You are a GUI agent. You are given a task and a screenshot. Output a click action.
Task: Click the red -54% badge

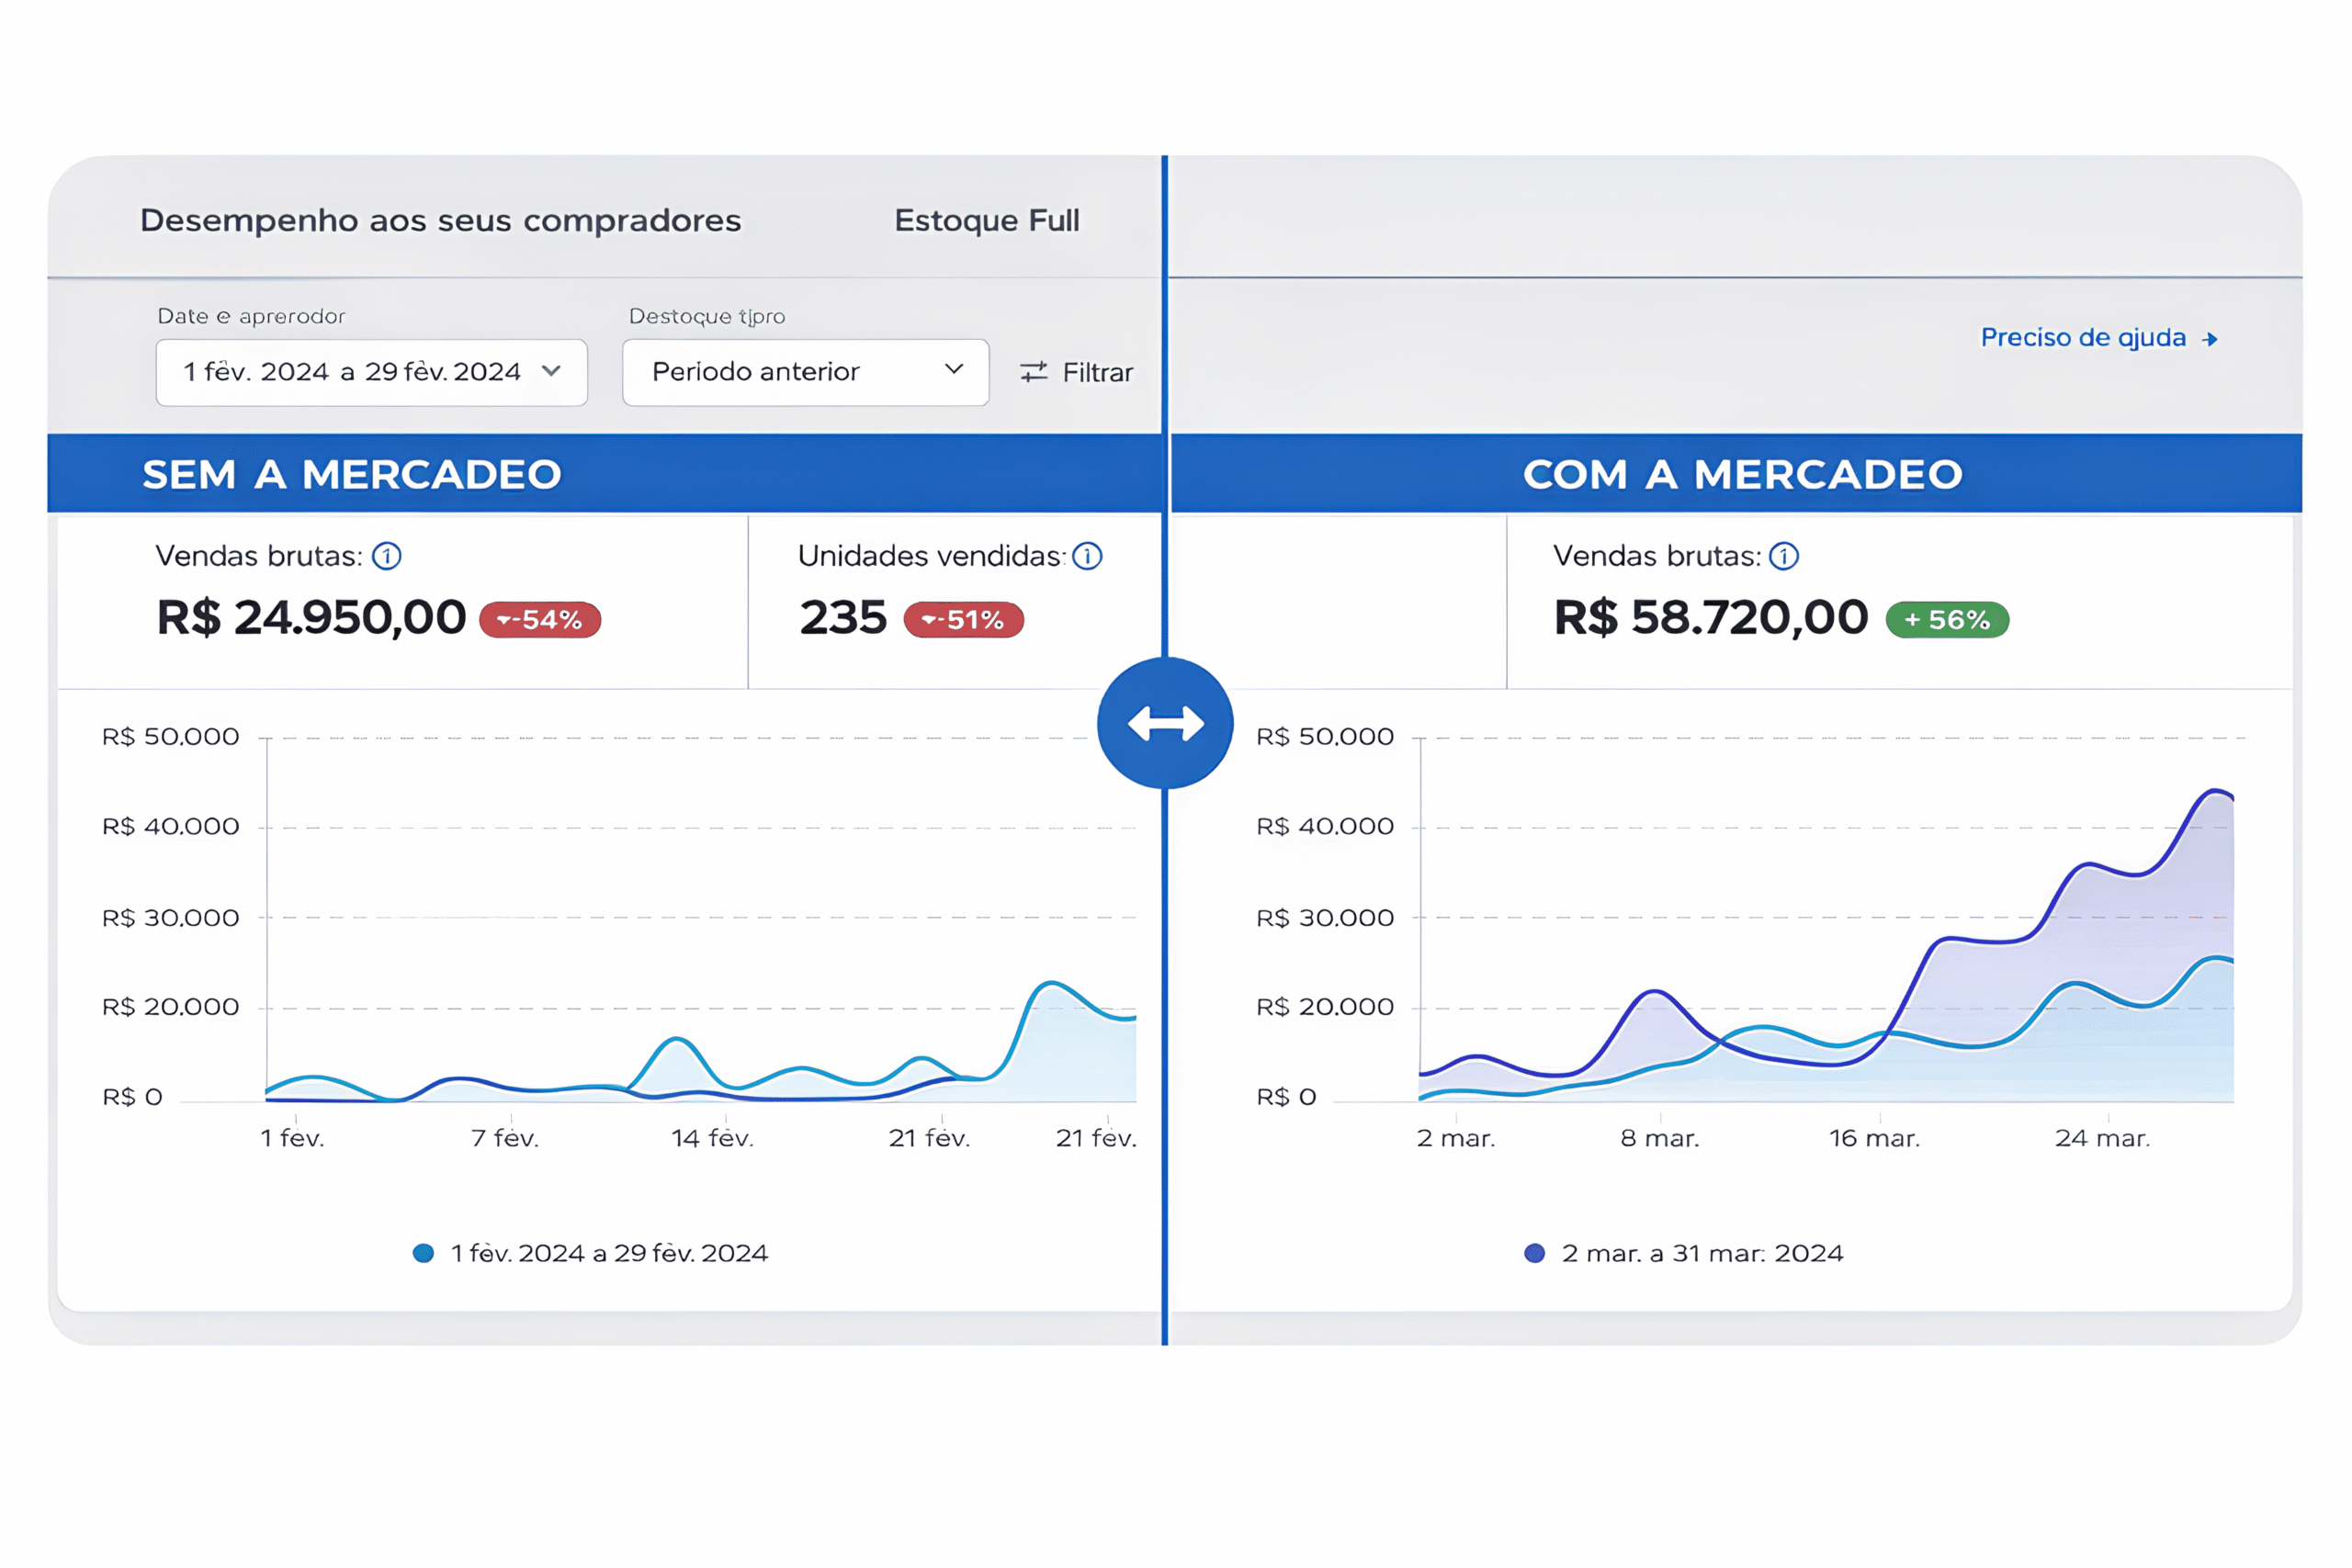pyautogui.click(x=540, y=620)
